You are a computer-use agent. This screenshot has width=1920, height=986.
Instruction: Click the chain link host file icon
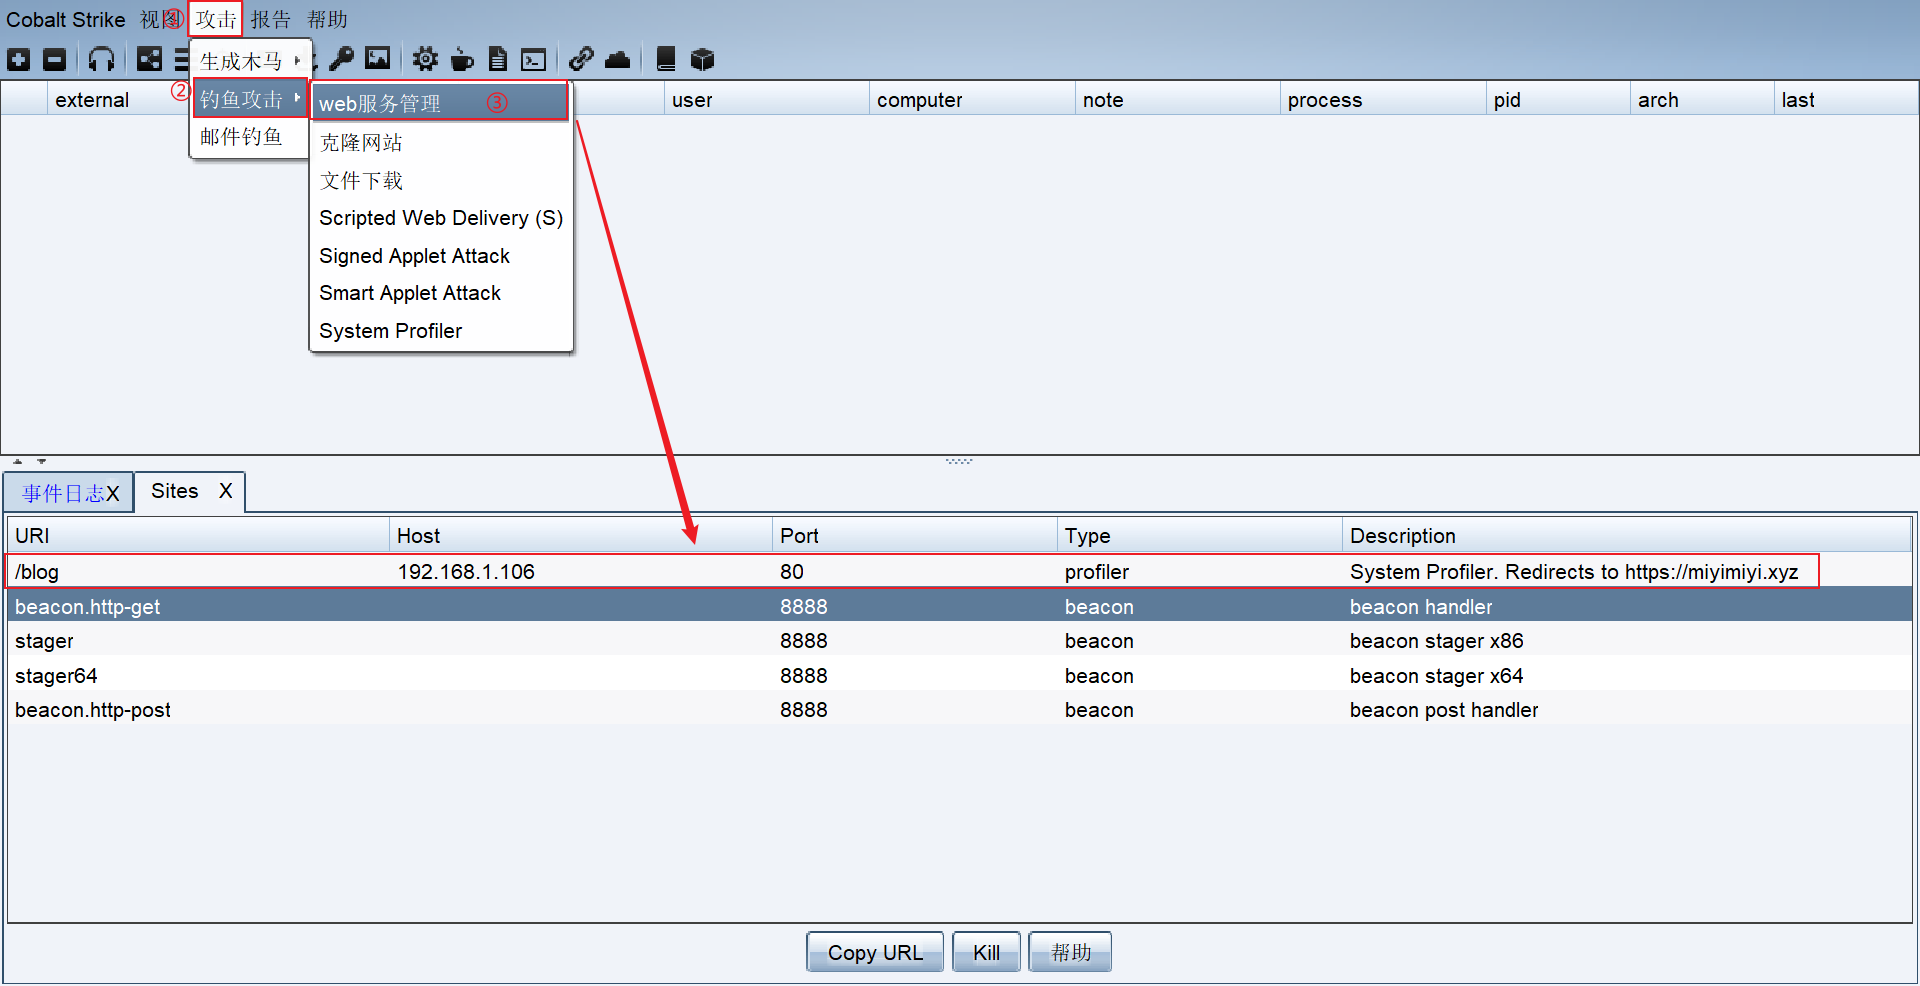[581, 60]
